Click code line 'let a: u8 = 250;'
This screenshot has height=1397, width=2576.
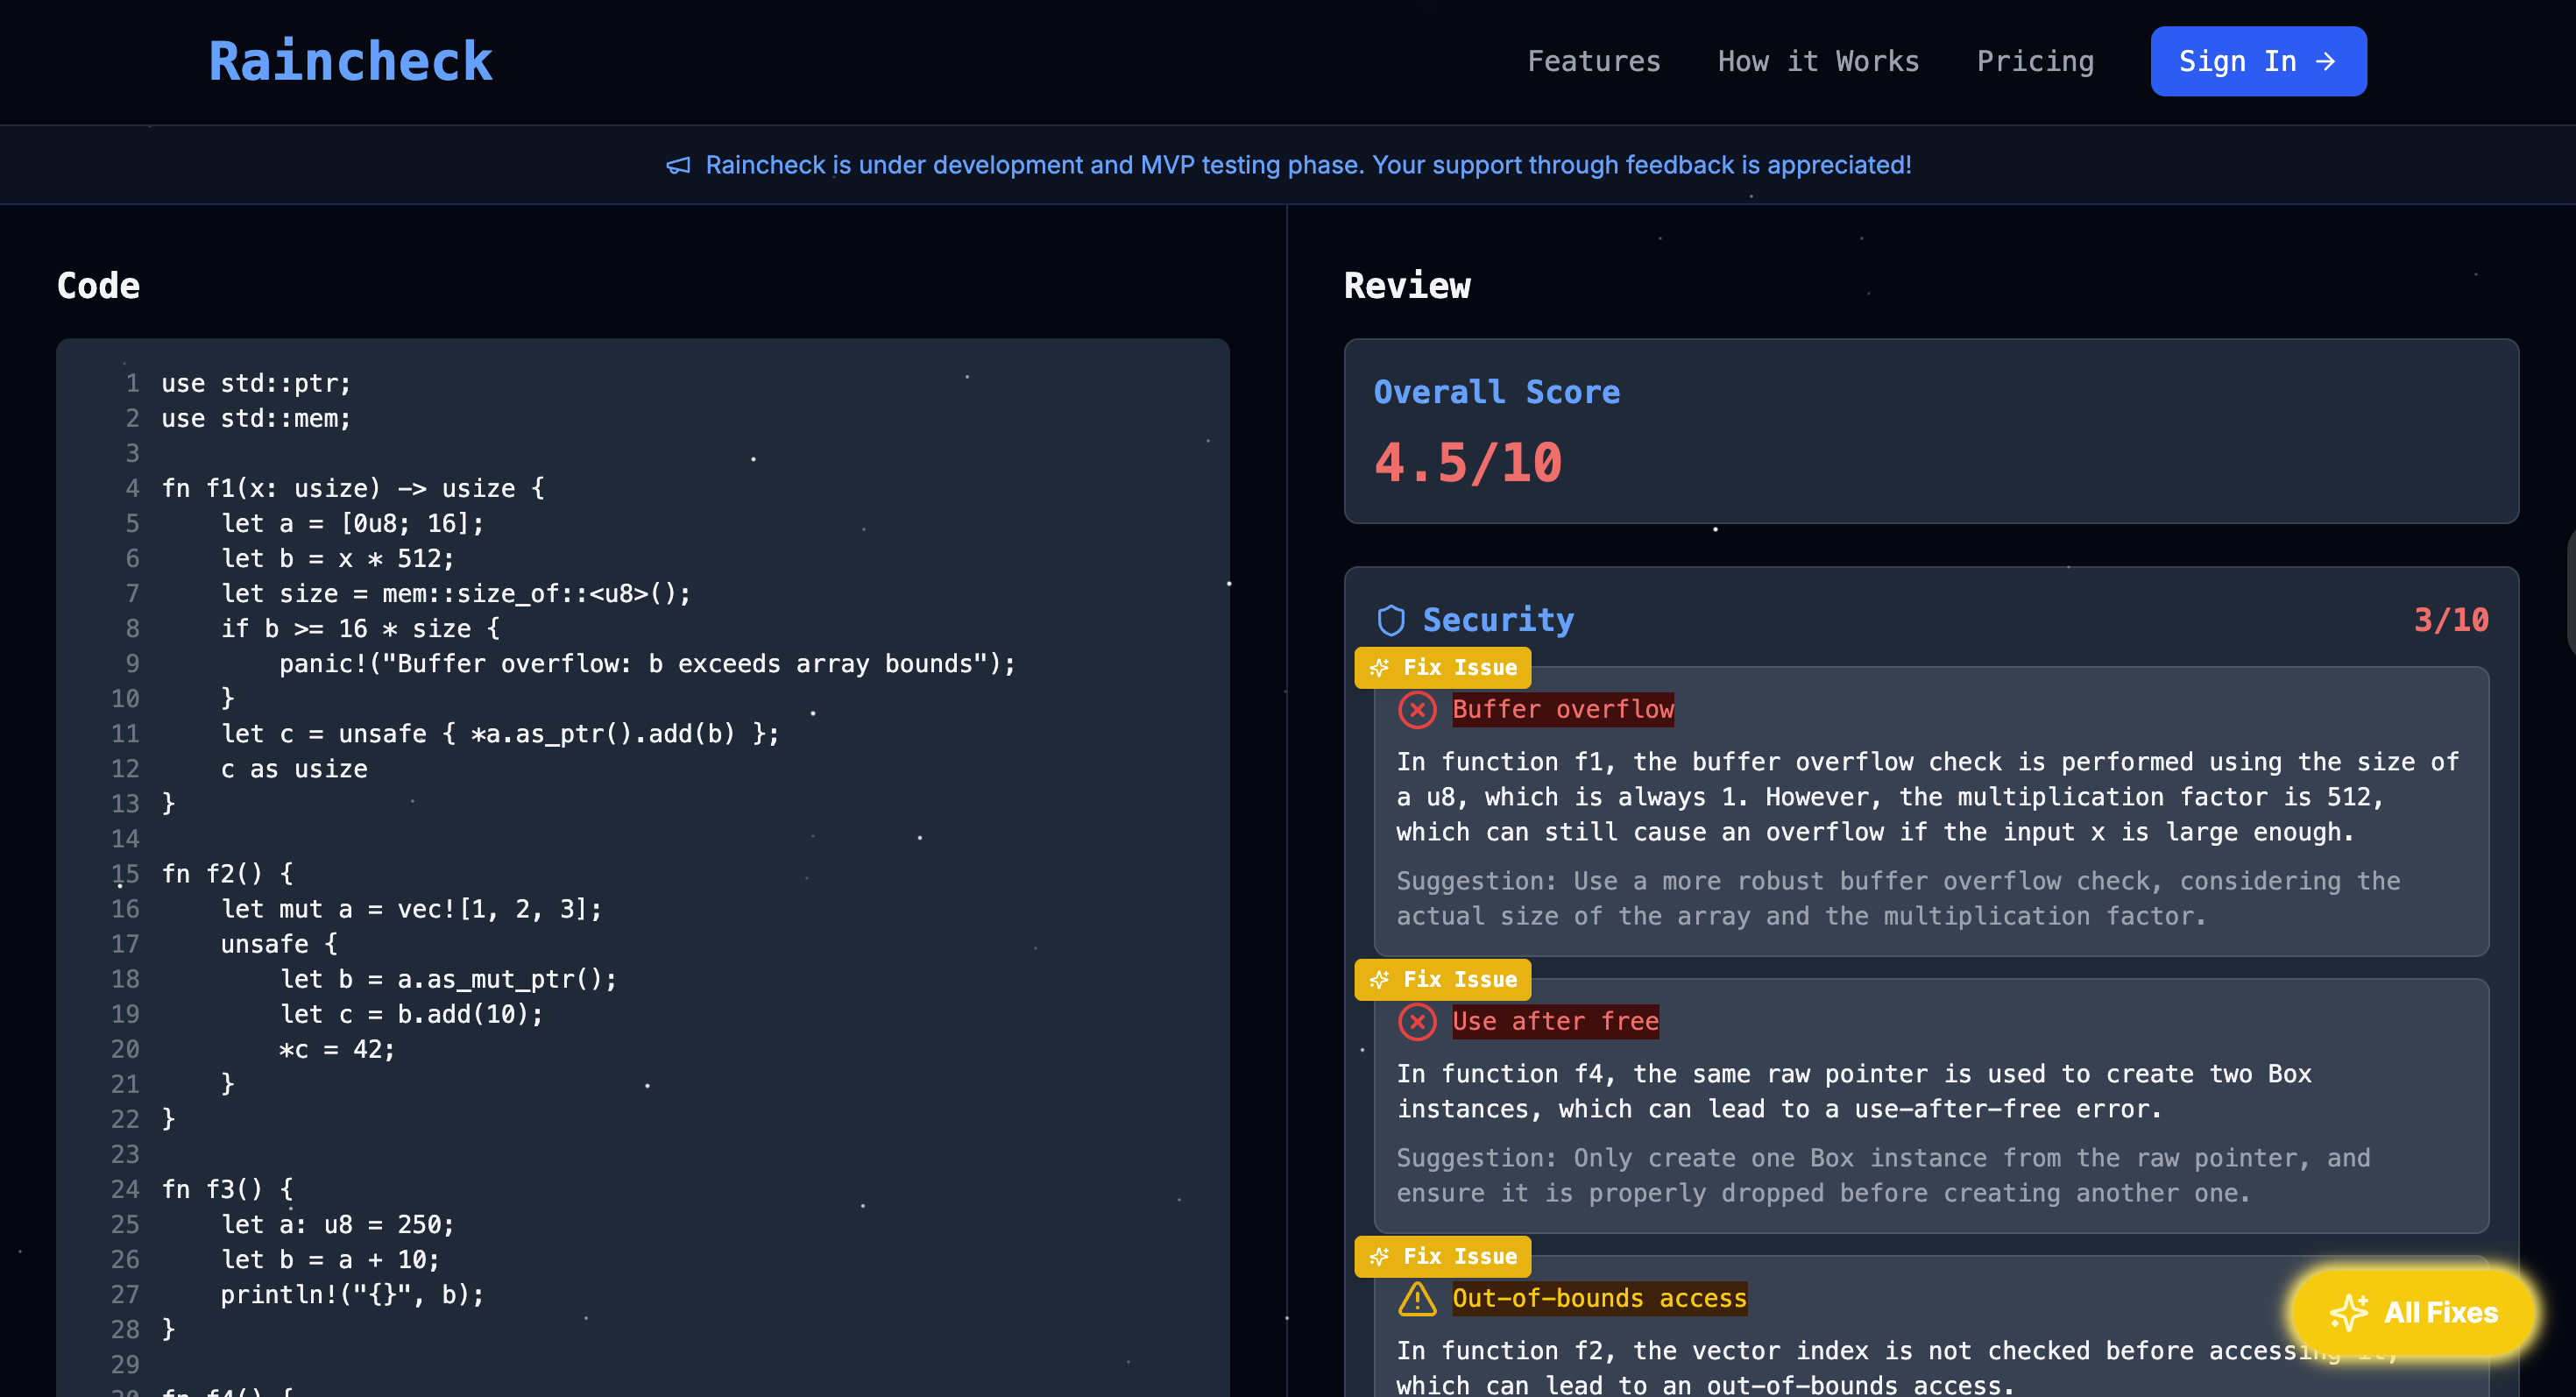tap(337, 1224)
